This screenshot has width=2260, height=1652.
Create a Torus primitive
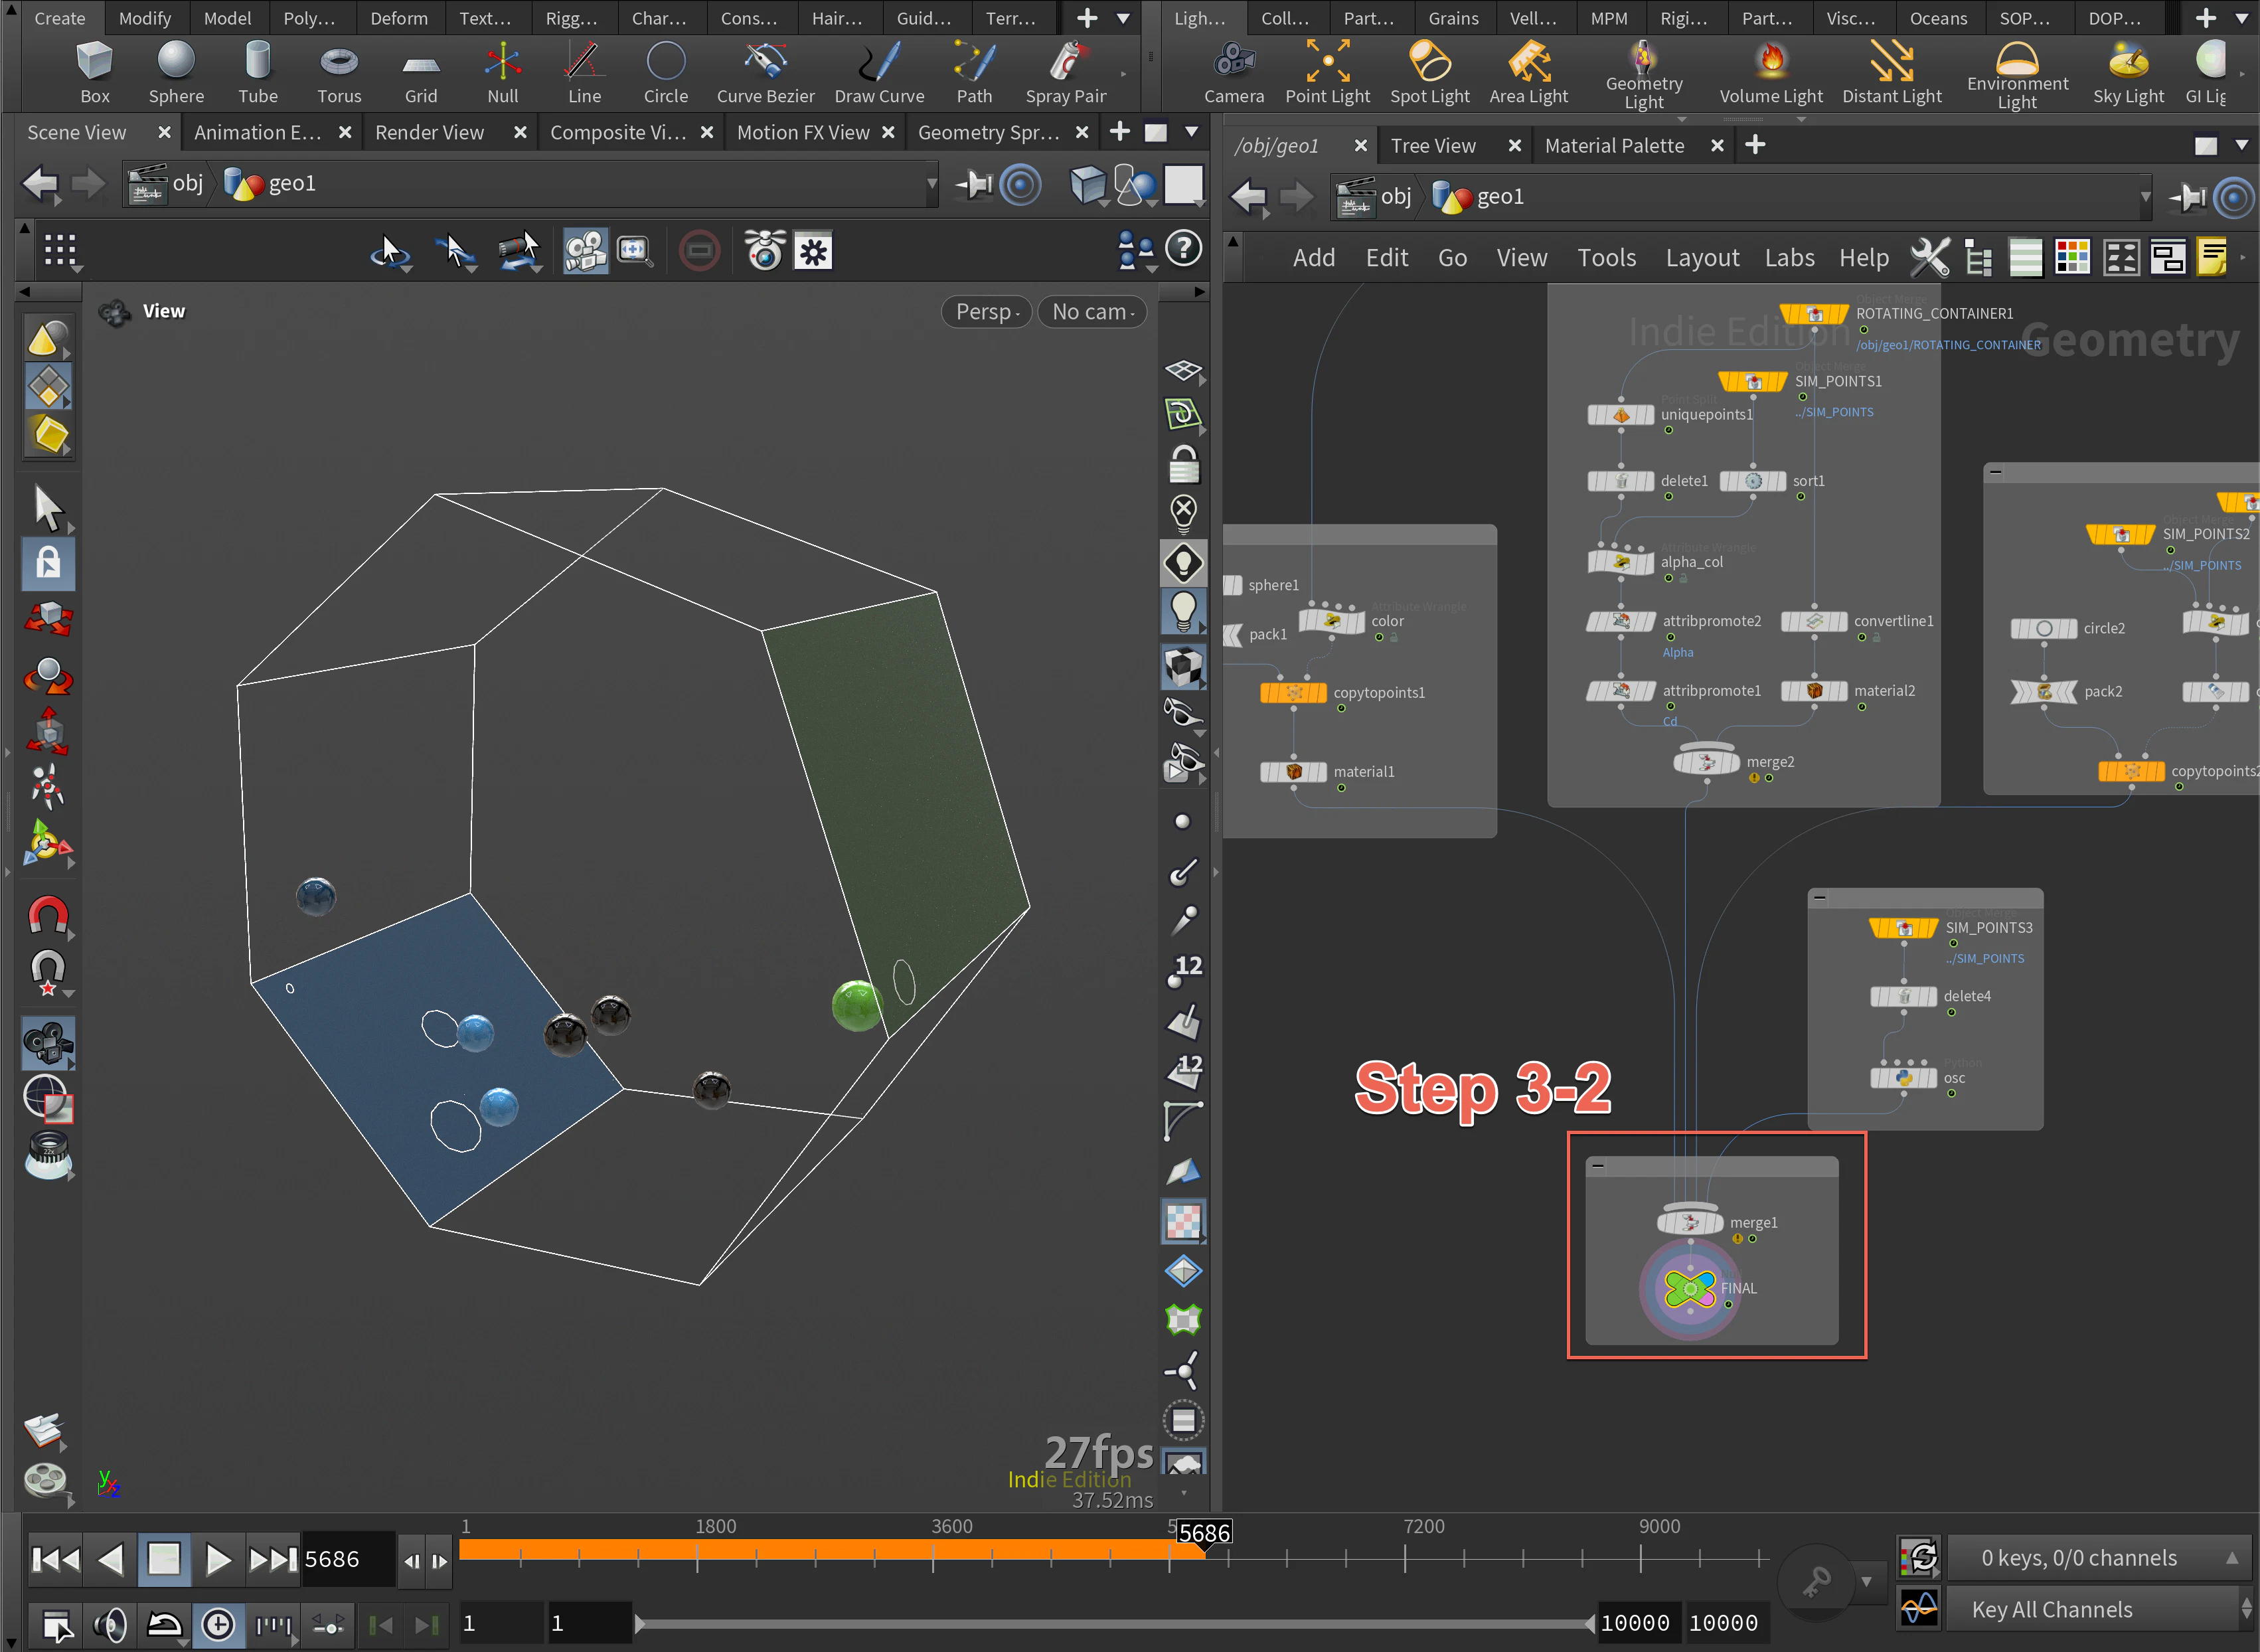(x=339, y=72)
